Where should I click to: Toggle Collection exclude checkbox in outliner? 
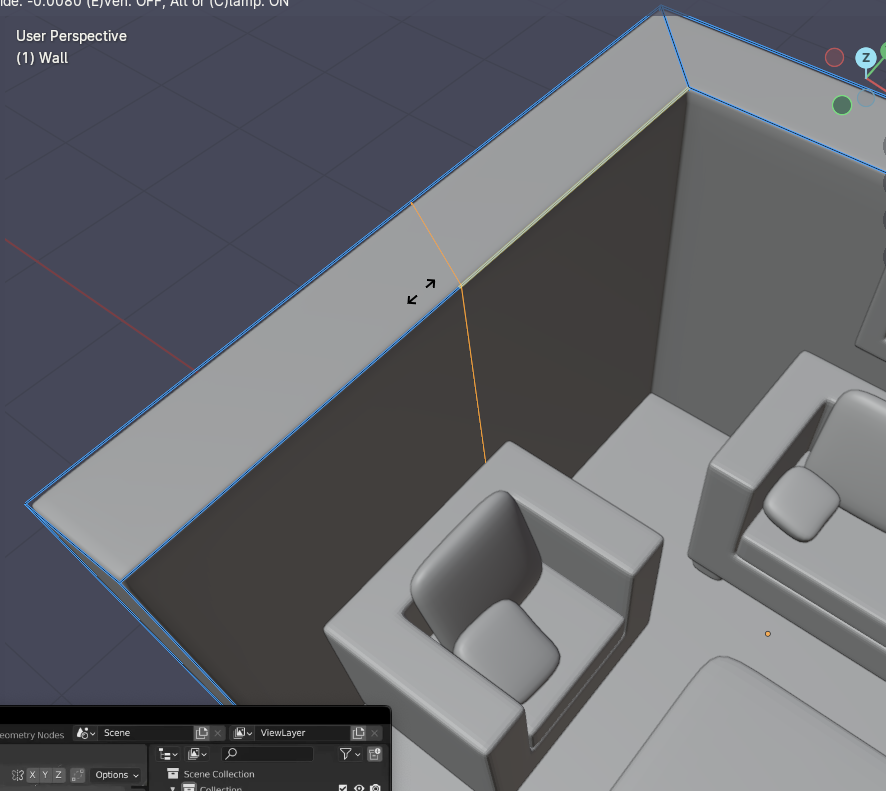tap(343, 788)
